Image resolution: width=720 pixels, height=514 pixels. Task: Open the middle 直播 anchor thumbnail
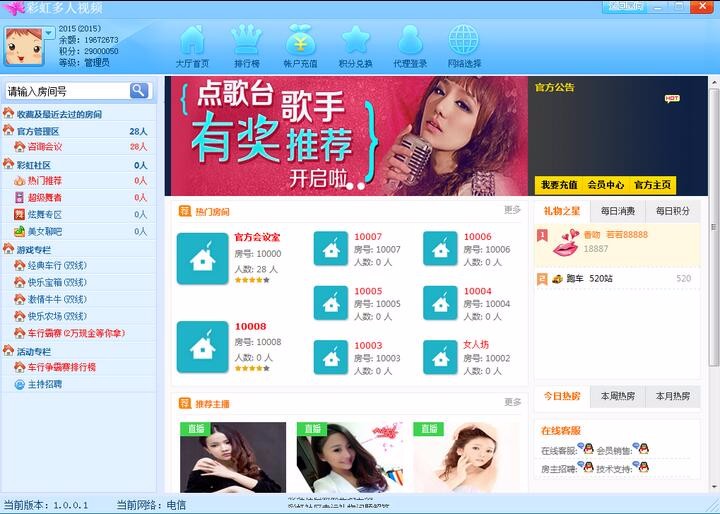[350, 458]
